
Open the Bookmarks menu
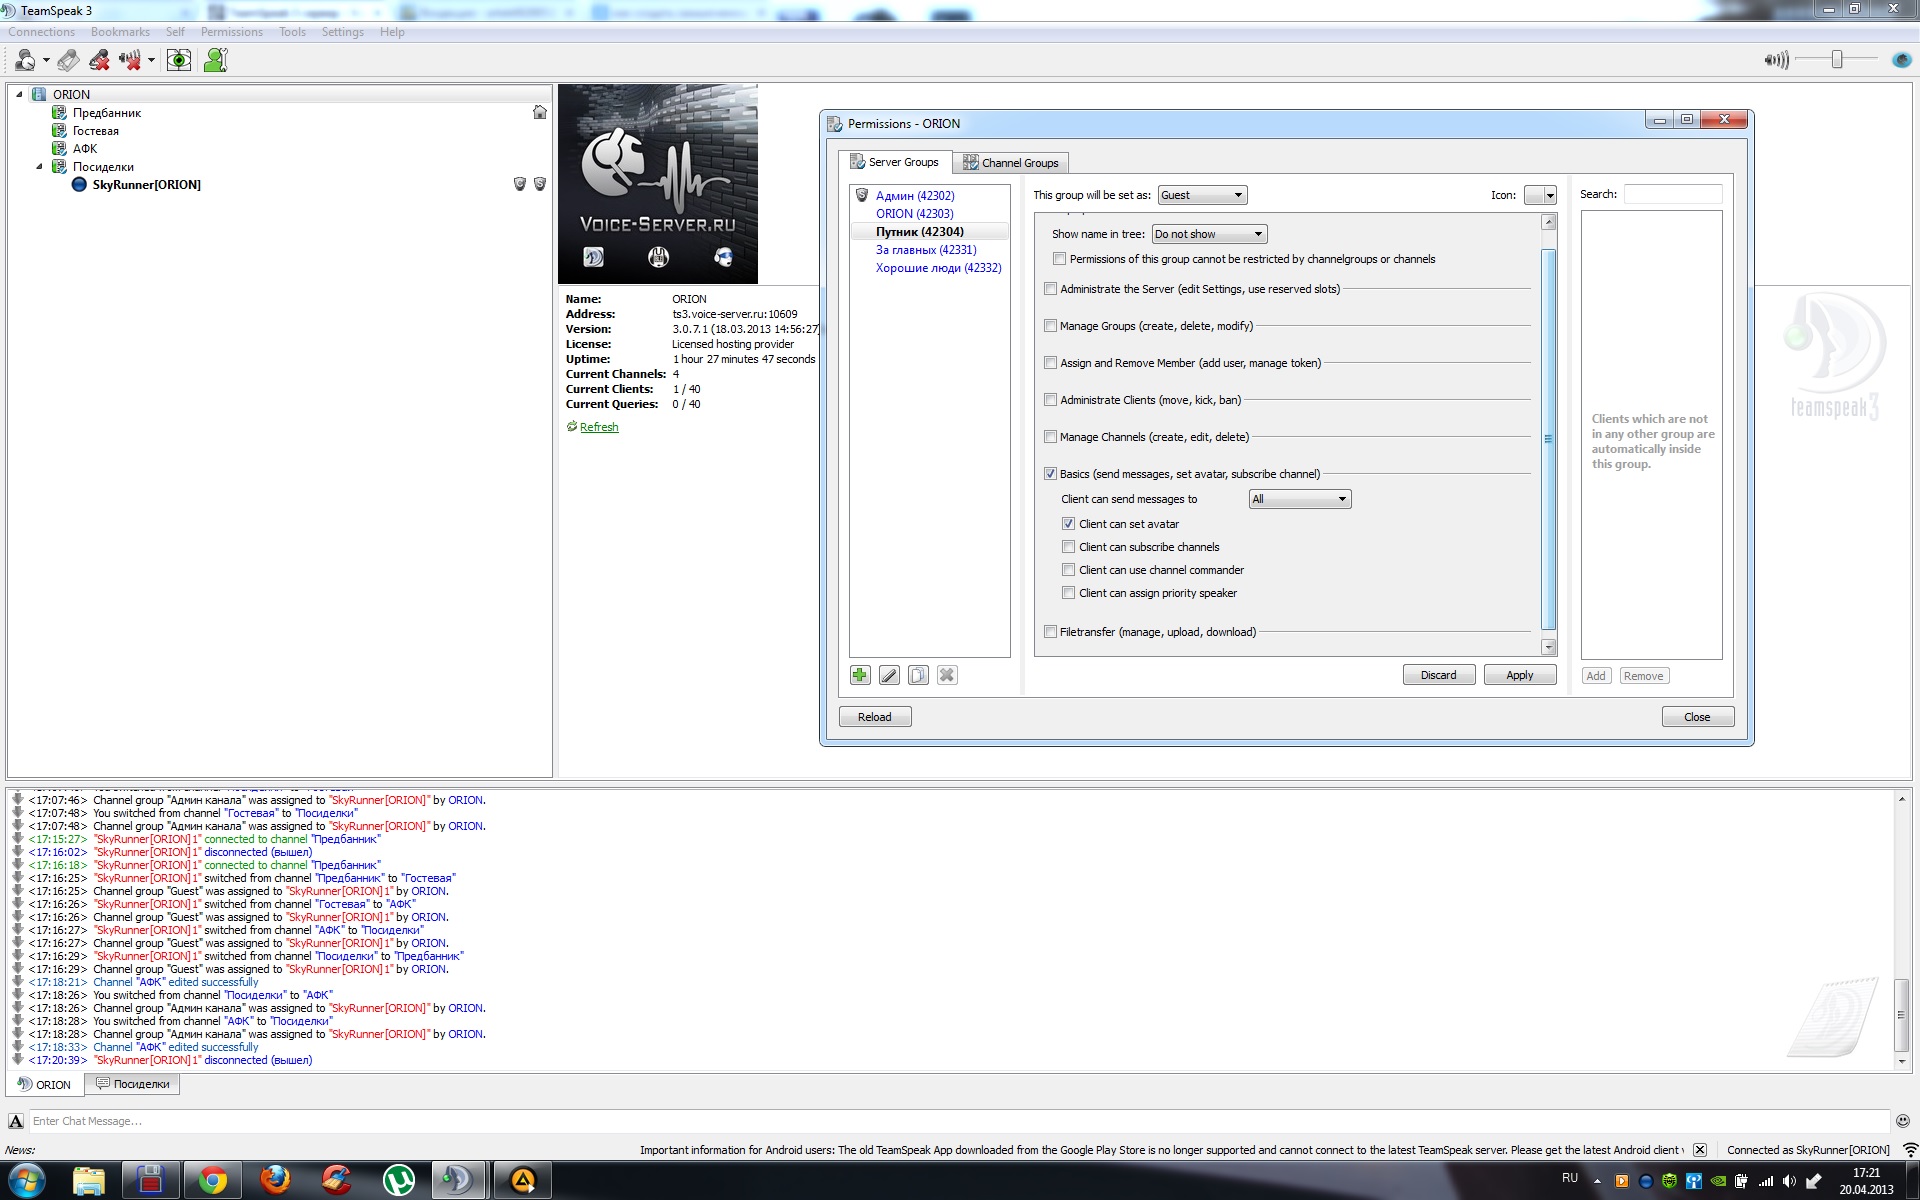[120, 32]
